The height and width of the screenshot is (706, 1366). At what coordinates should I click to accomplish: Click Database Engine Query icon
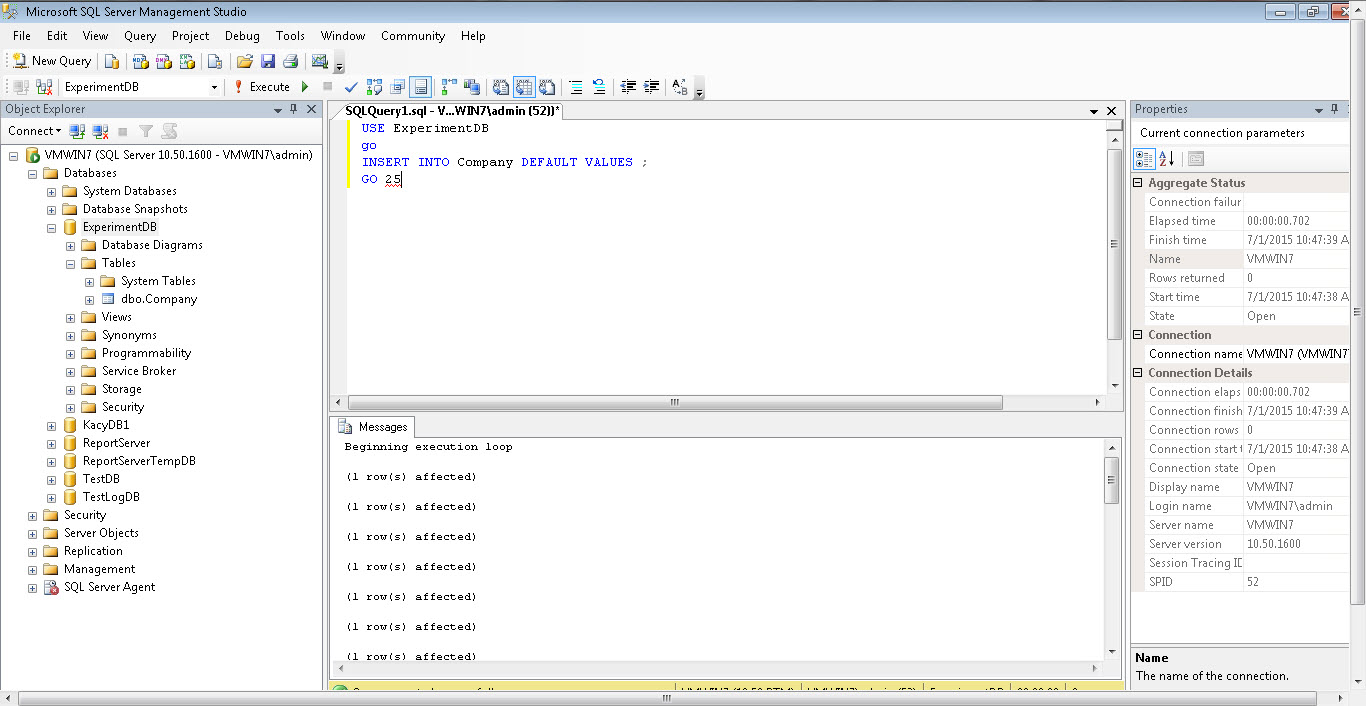pyautogui.click(x=112, y=61)
